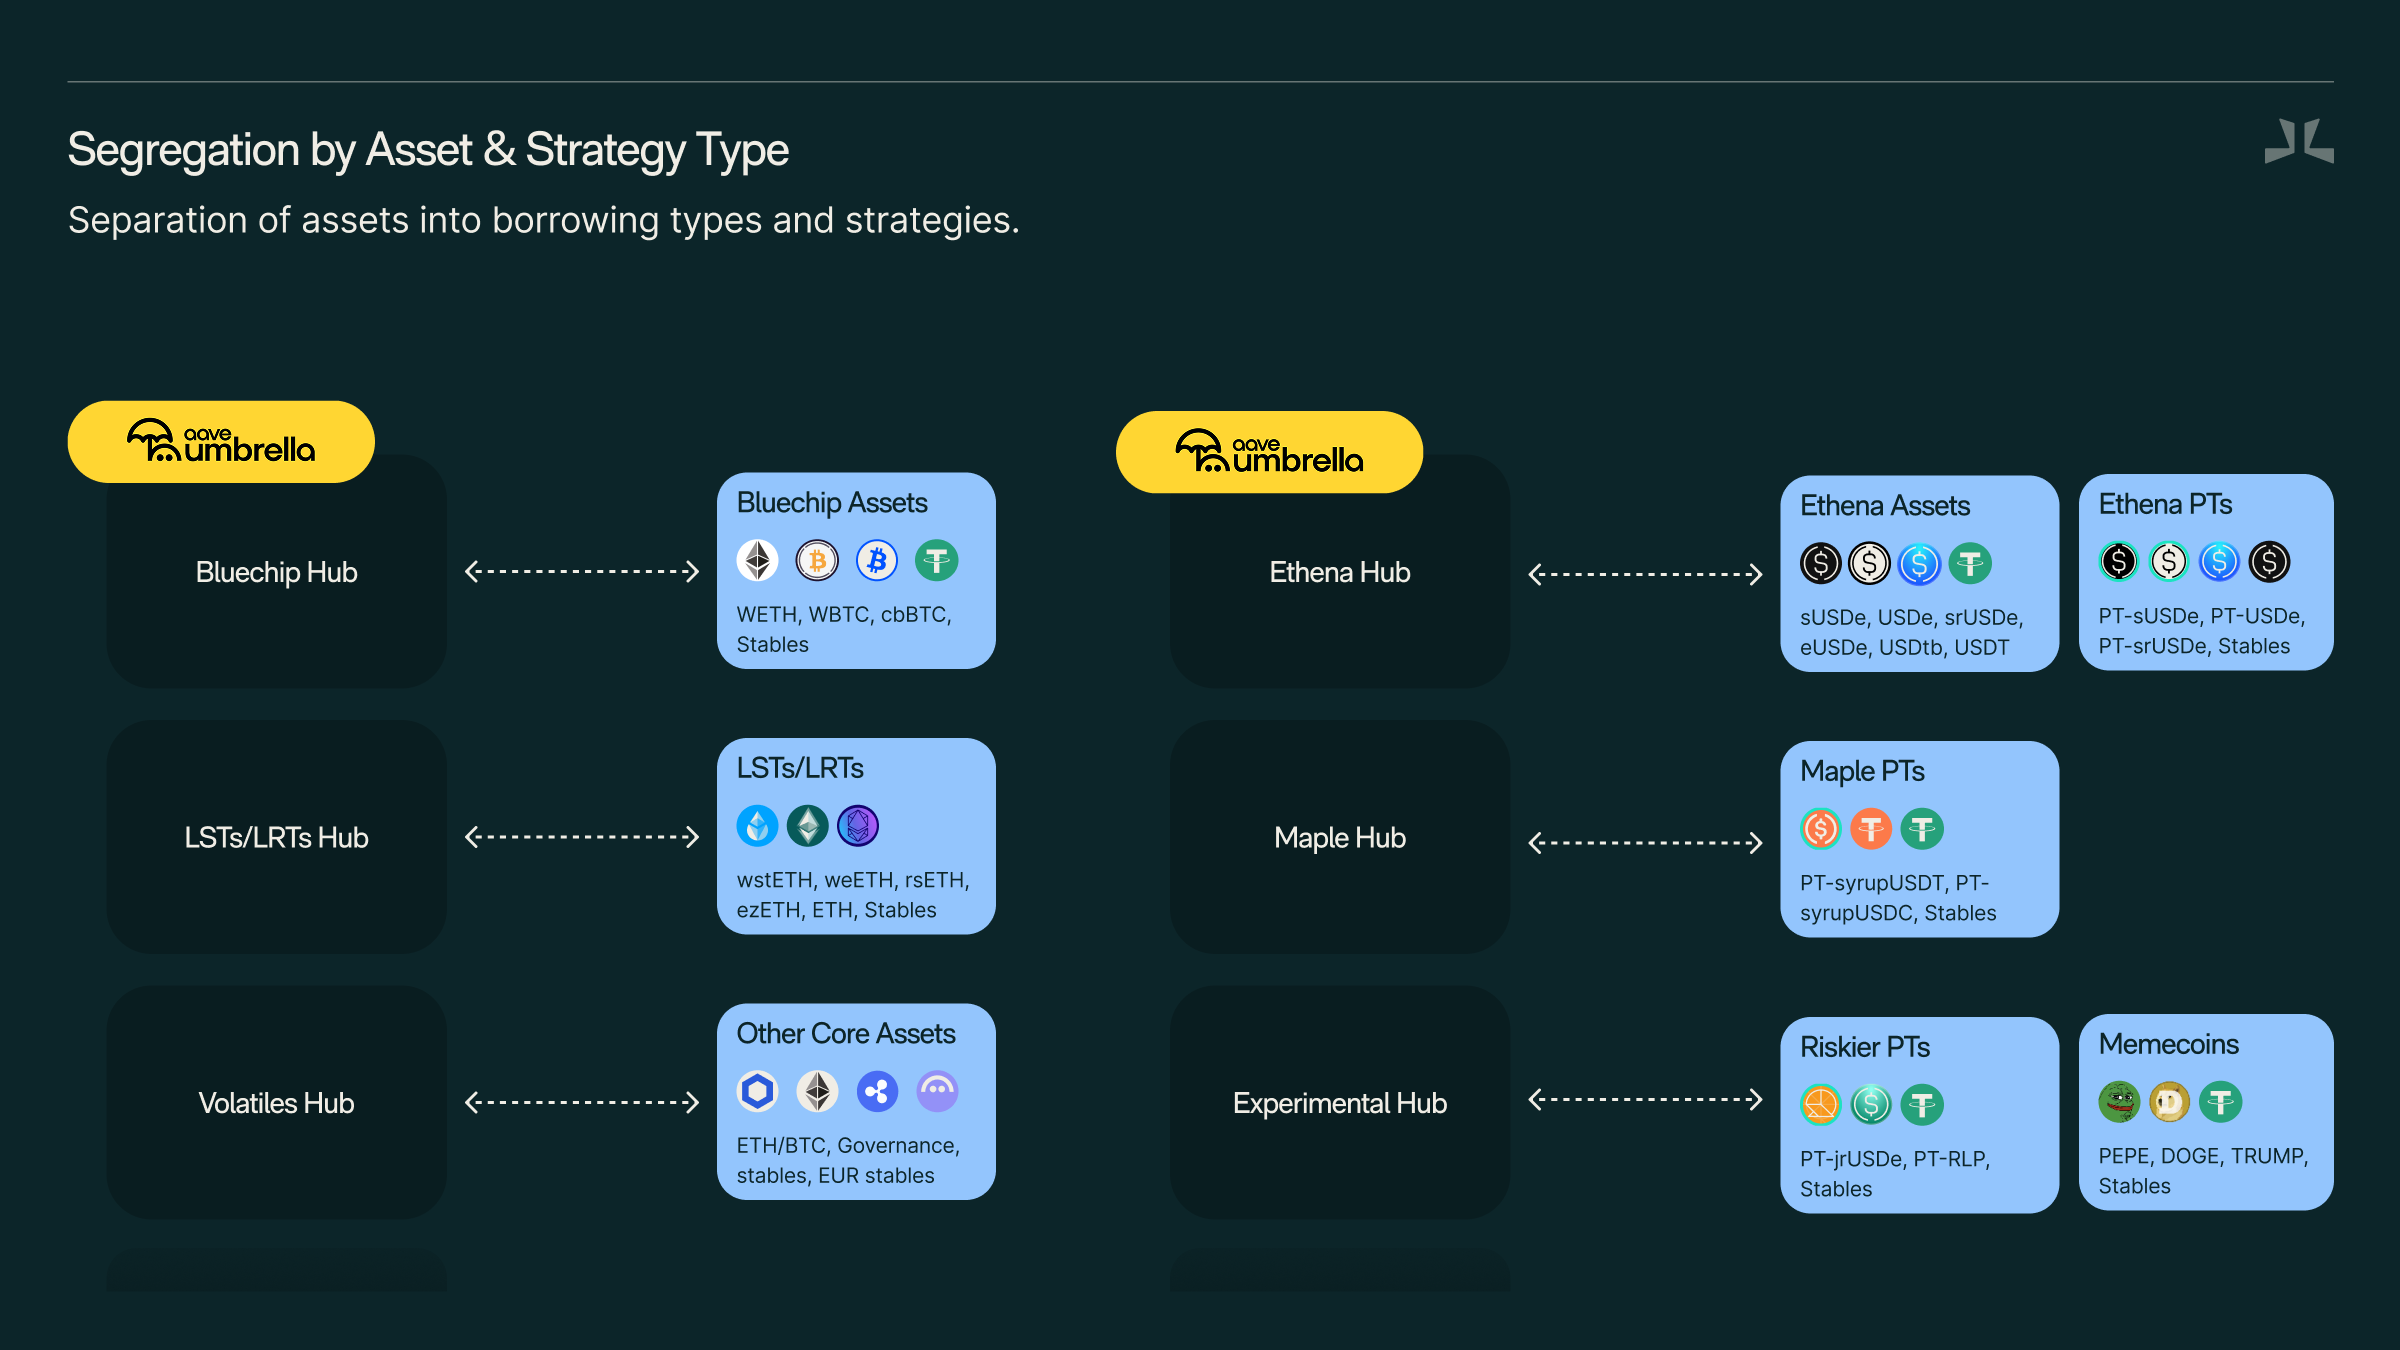This screenshot has width=2400, height=1350.
Task: Click the aave umbrella badge above Bluechip Hub
Action: [x=221, y=442]
